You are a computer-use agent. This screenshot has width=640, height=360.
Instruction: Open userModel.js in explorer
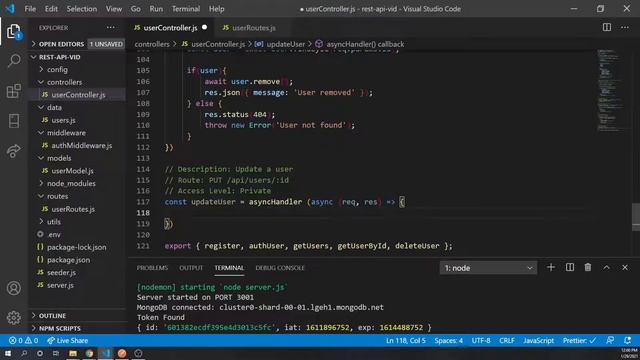pyautogui.click(x=77, y=171)
